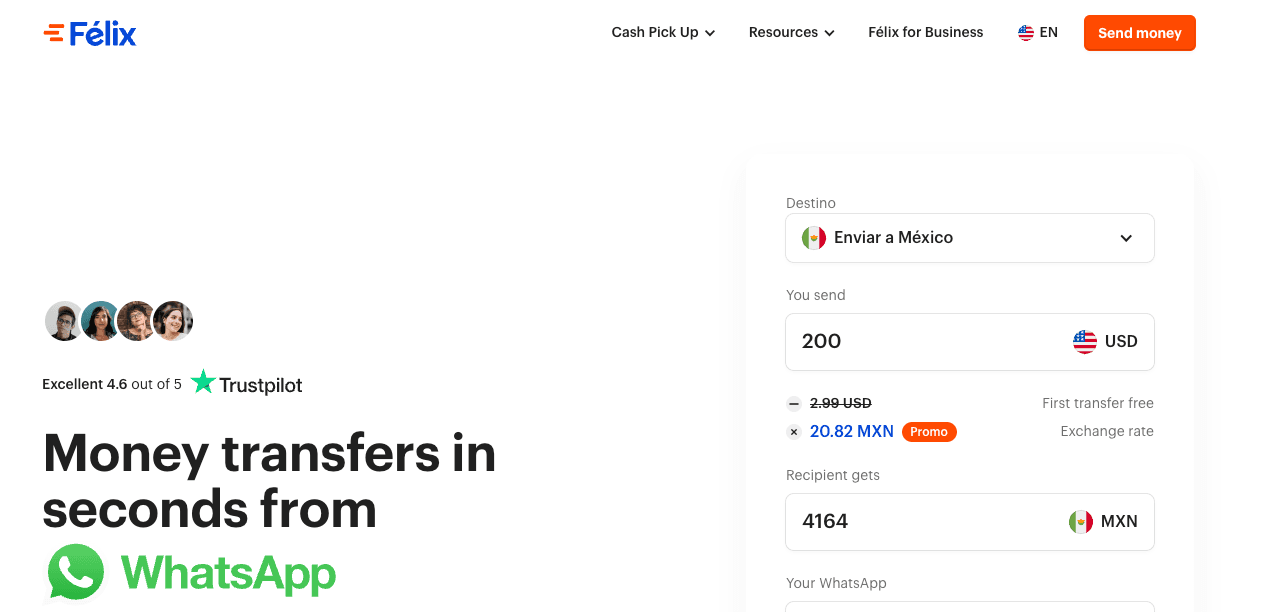Expand the Resources menu
Viewport: 1263px width, 612px height.
coord(791,33)
